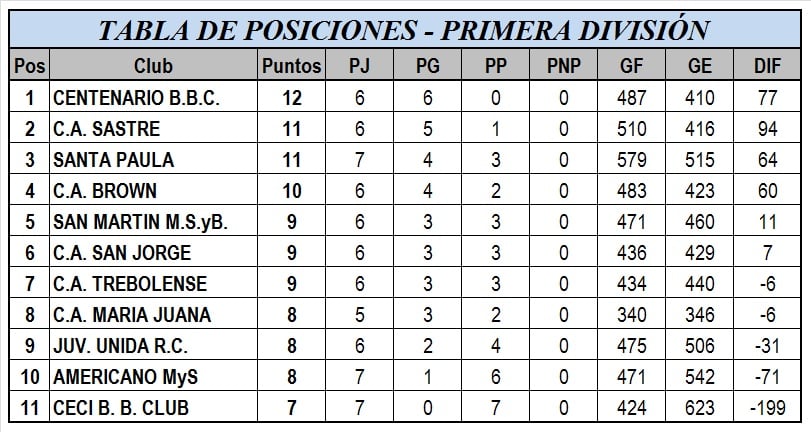Select the C.A. SAN JORGE cell
This screenshot has width=811, height=432.
[x=121, y=253]
